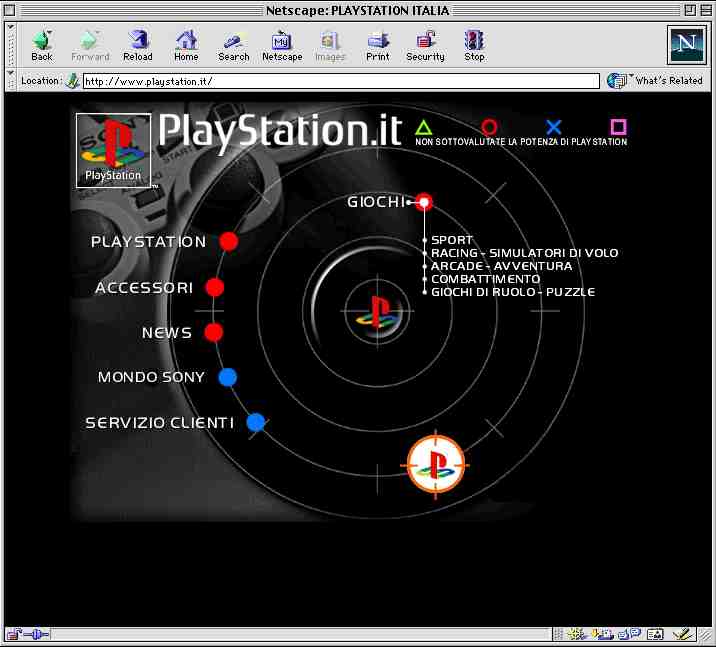Open the Security info button
Screen dimensions: 716x647
(426, 46)
